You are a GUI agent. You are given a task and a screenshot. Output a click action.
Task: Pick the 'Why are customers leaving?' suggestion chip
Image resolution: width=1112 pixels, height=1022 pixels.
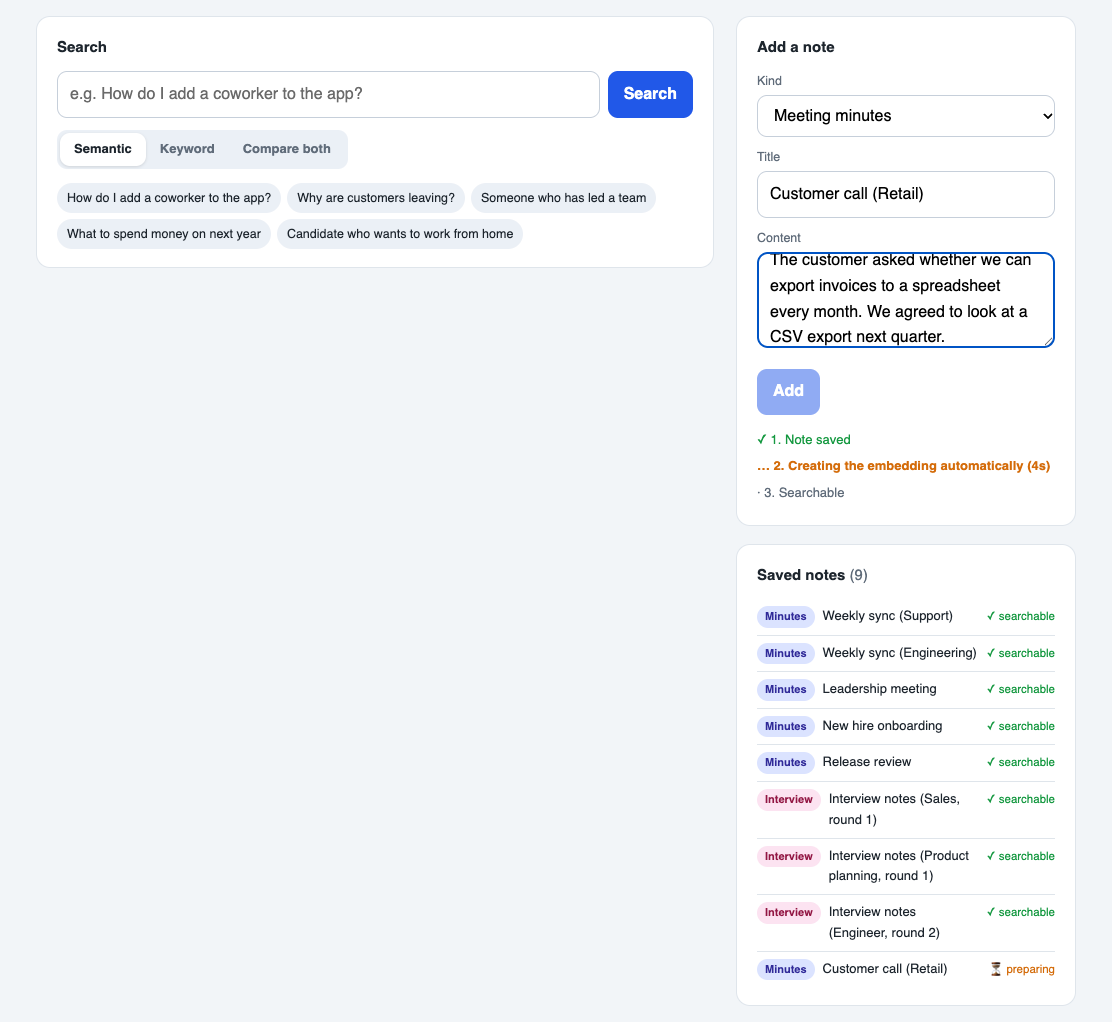point(376,198)
